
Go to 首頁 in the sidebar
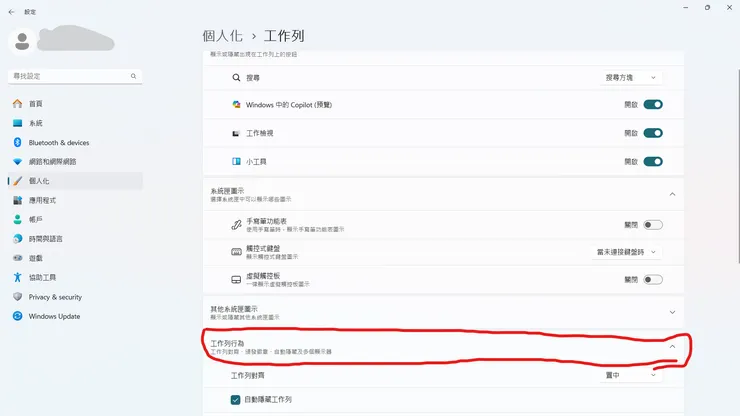[75, 103]
